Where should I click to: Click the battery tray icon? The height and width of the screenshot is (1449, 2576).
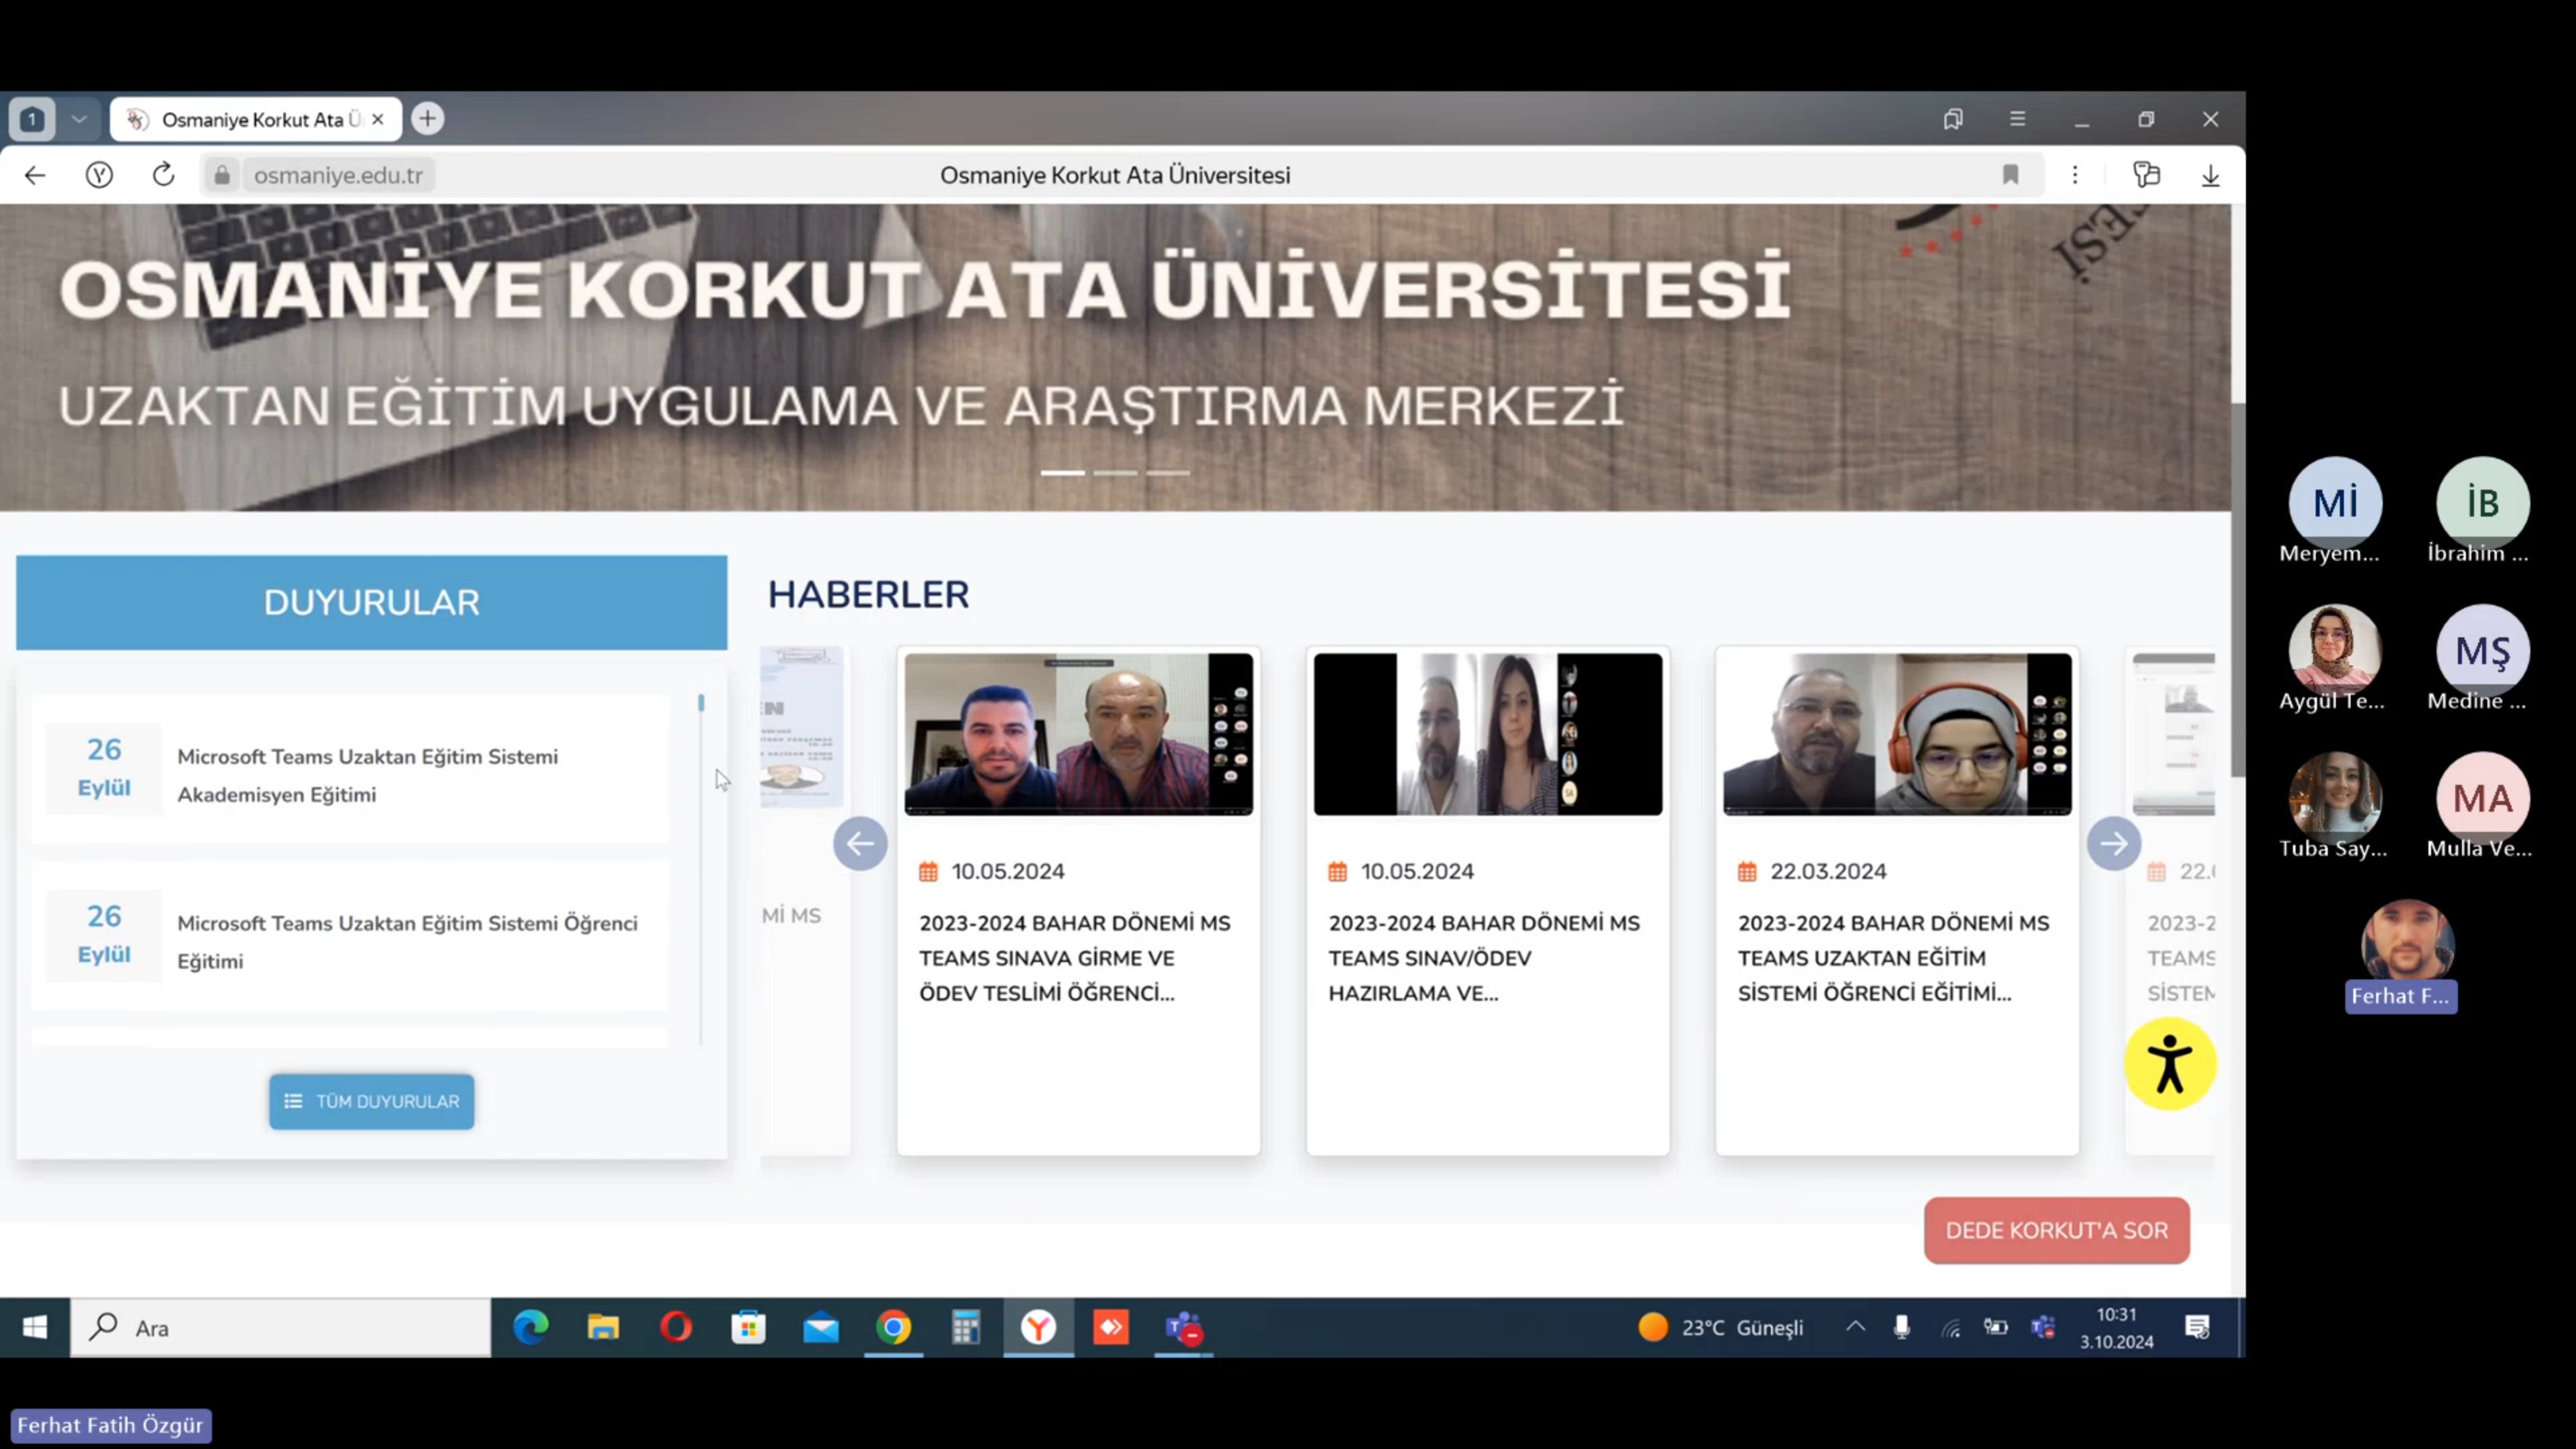pyautogui.click(x=1996, y=1327)
